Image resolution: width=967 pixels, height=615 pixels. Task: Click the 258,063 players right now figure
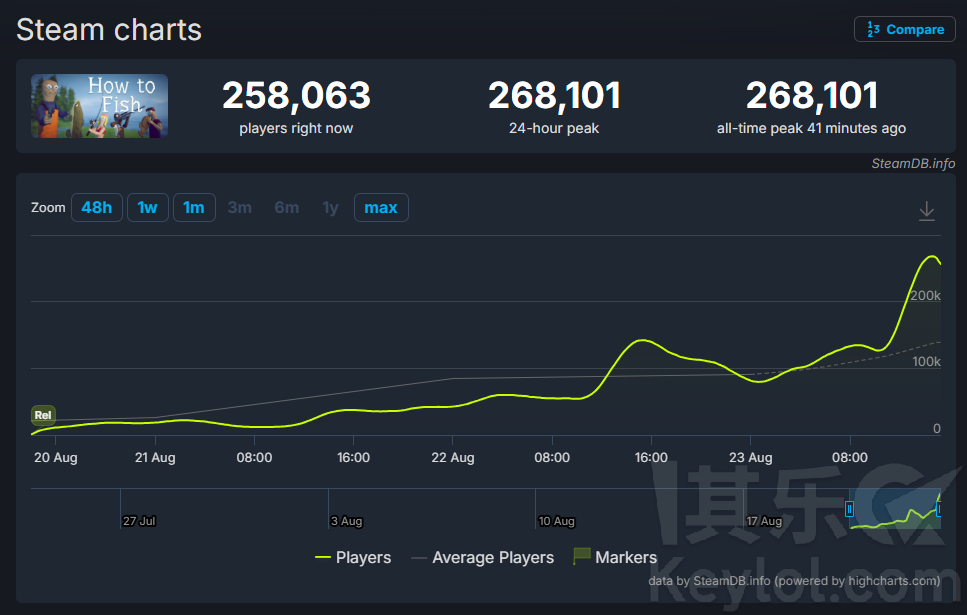point(296,96)
